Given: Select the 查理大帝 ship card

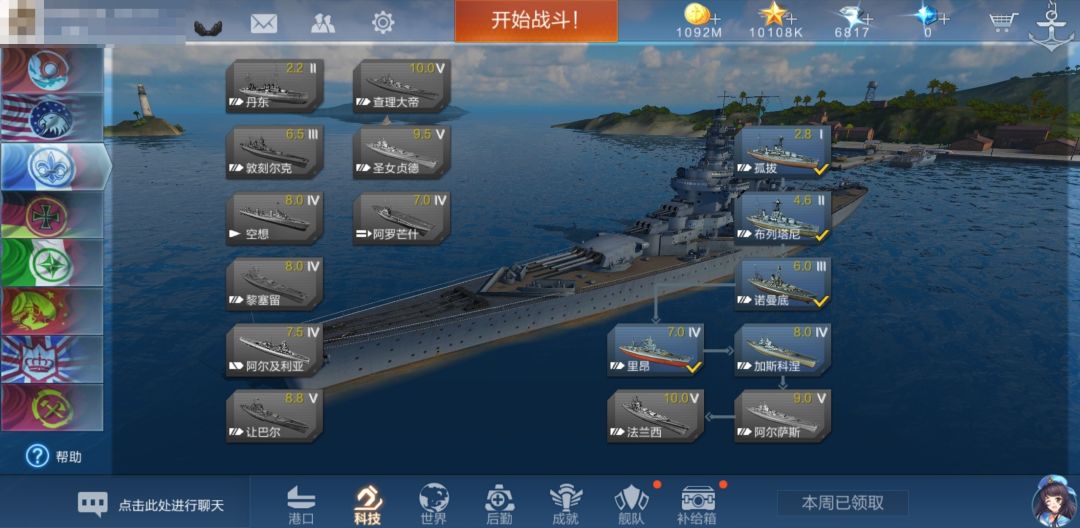Looking at the screenshot, I should [402, 86].
